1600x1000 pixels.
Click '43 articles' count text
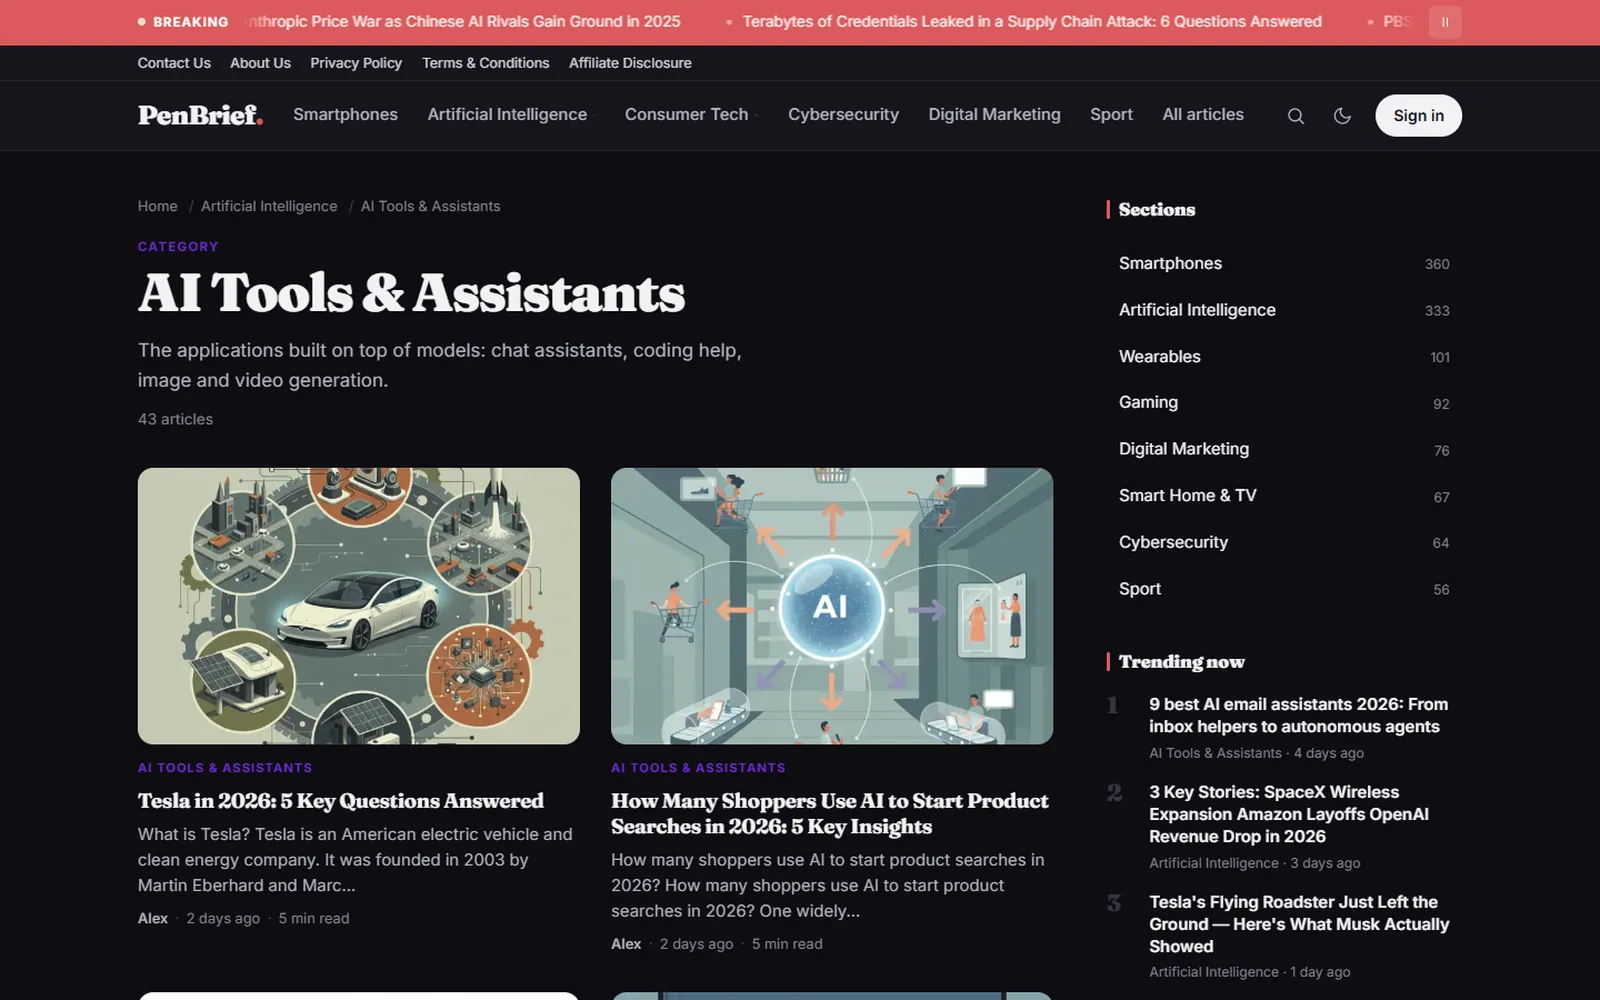tap(175, 419)
